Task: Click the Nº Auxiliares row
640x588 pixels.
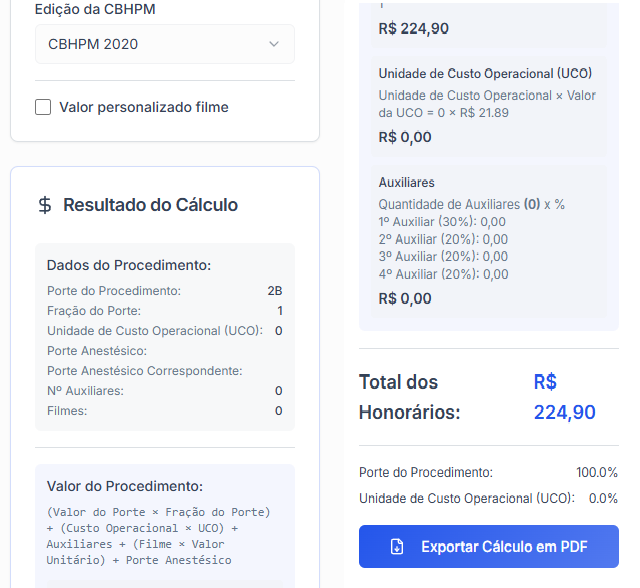Action: [164, 391]
